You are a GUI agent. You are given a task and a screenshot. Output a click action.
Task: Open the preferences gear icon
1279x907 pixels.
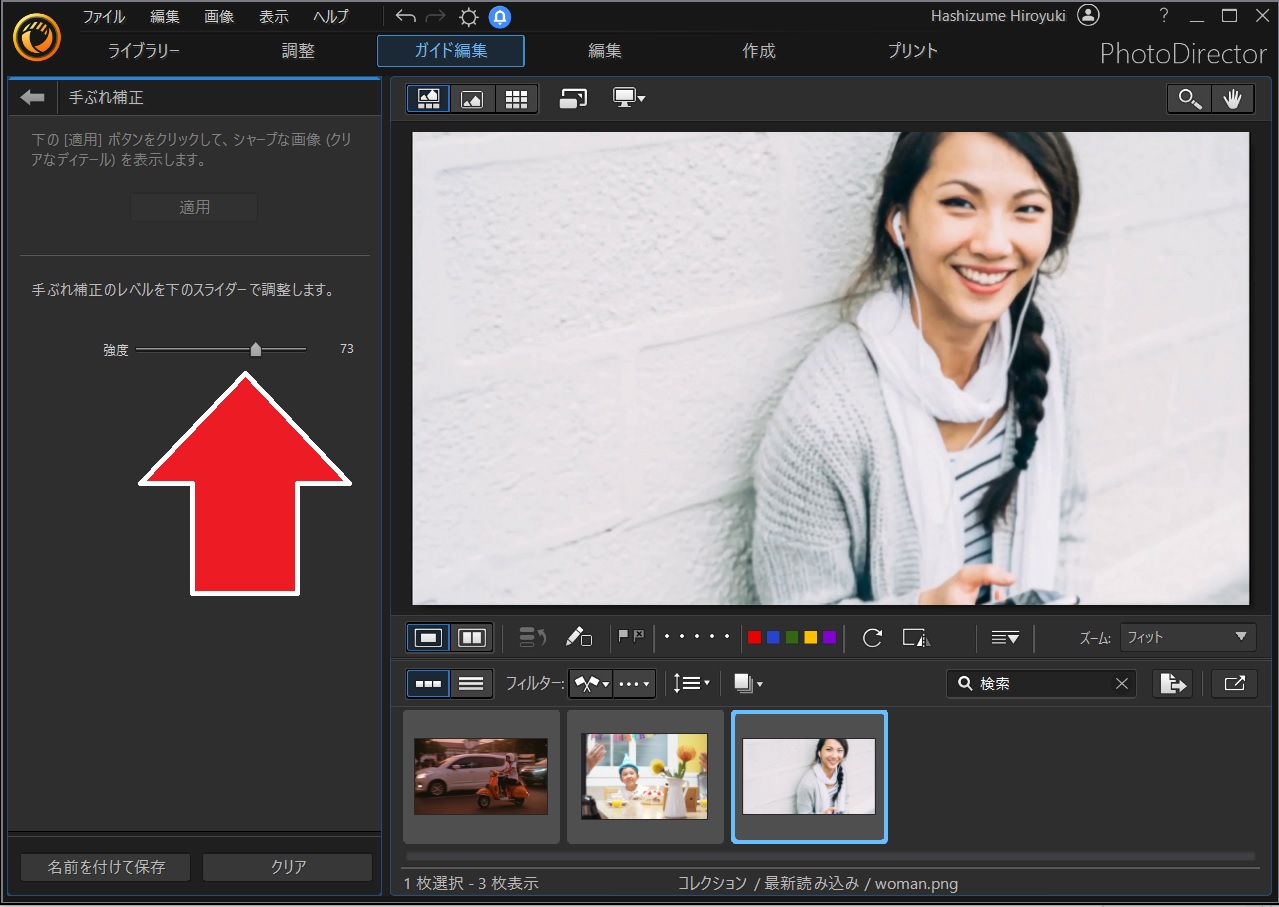(x=468, y=16)
